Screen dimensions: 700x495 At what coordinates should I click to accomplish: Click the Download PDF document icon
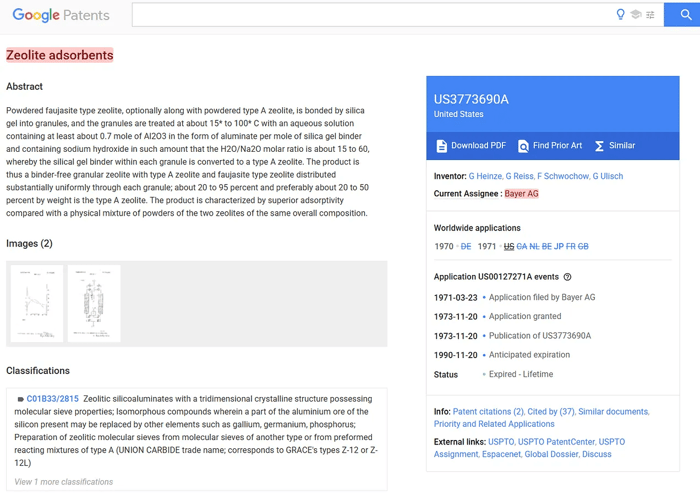tap(442, 146)
